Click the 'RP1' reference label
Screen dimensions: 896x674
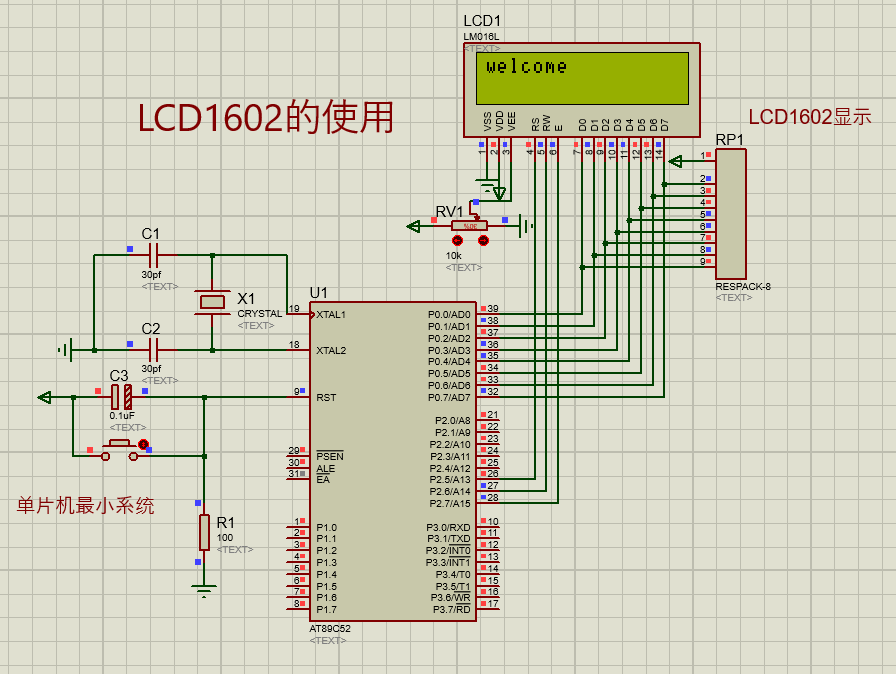click(730, 140)
